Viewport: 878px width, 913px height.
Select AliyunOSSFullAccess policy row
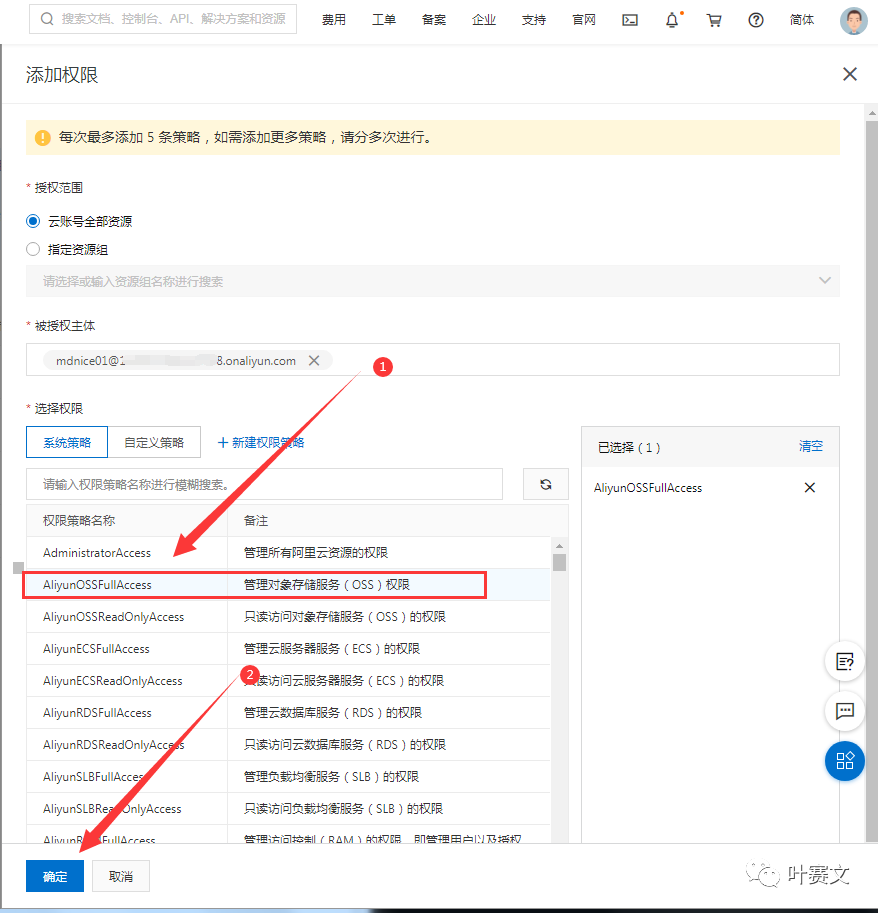[288, 585]
